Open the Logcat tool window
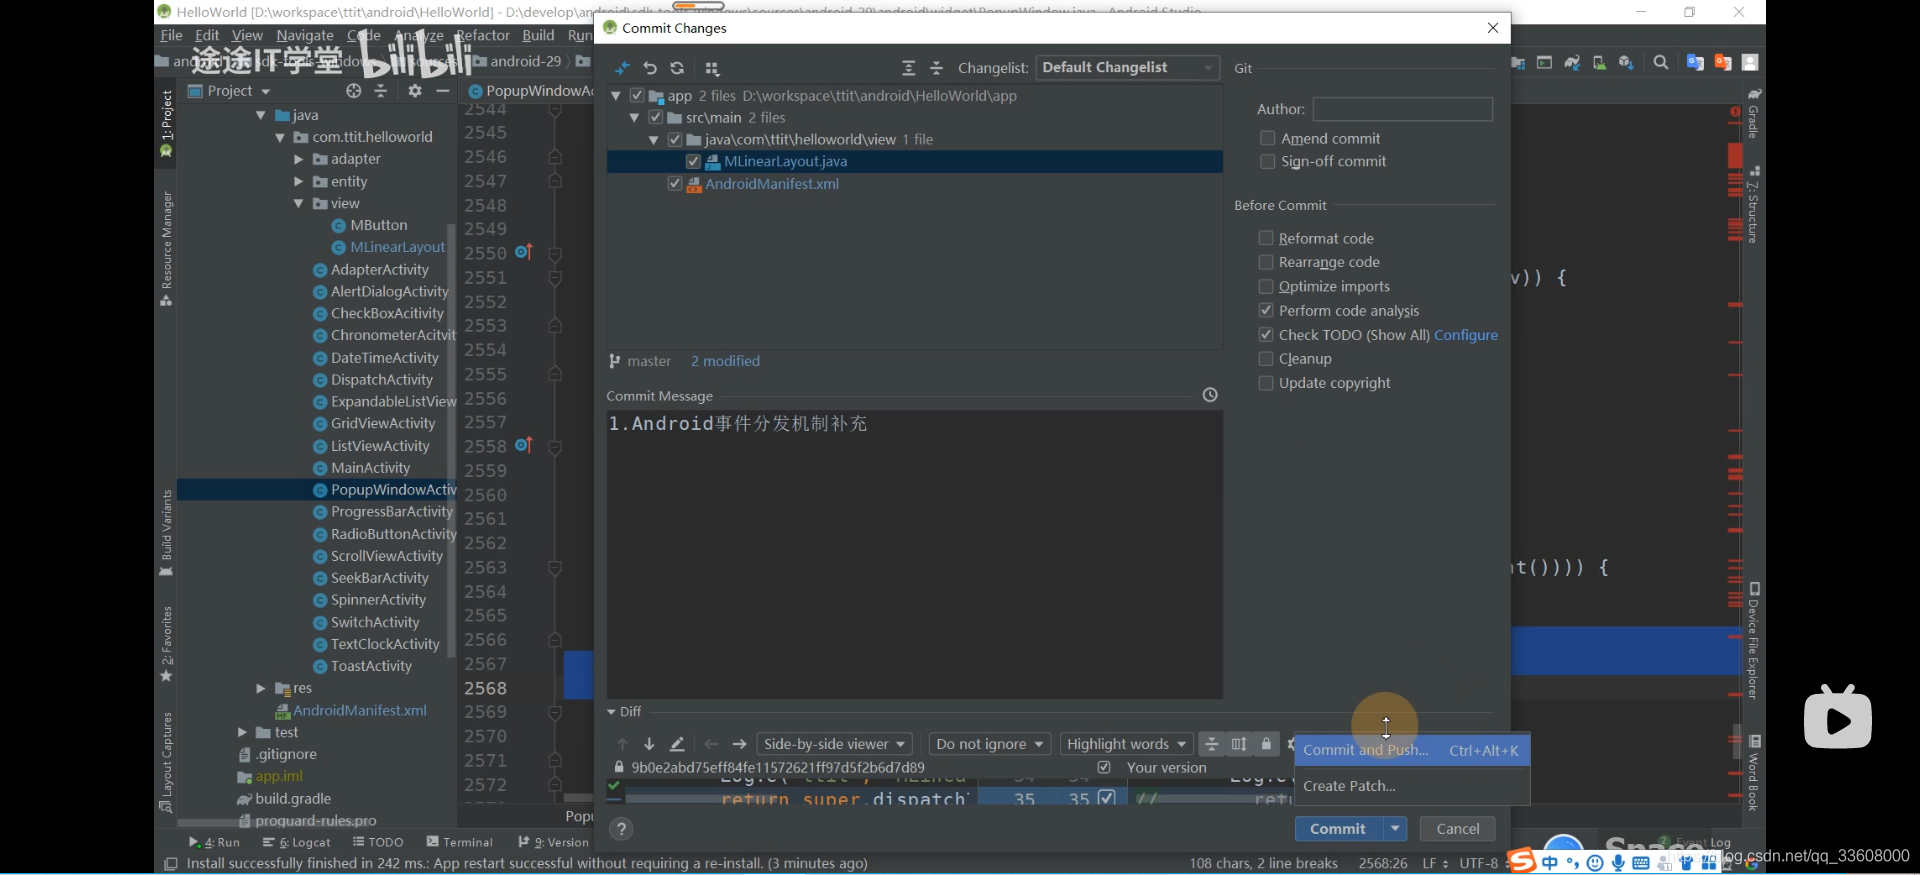Screen dimensions: 1920x875 (297, 842)
